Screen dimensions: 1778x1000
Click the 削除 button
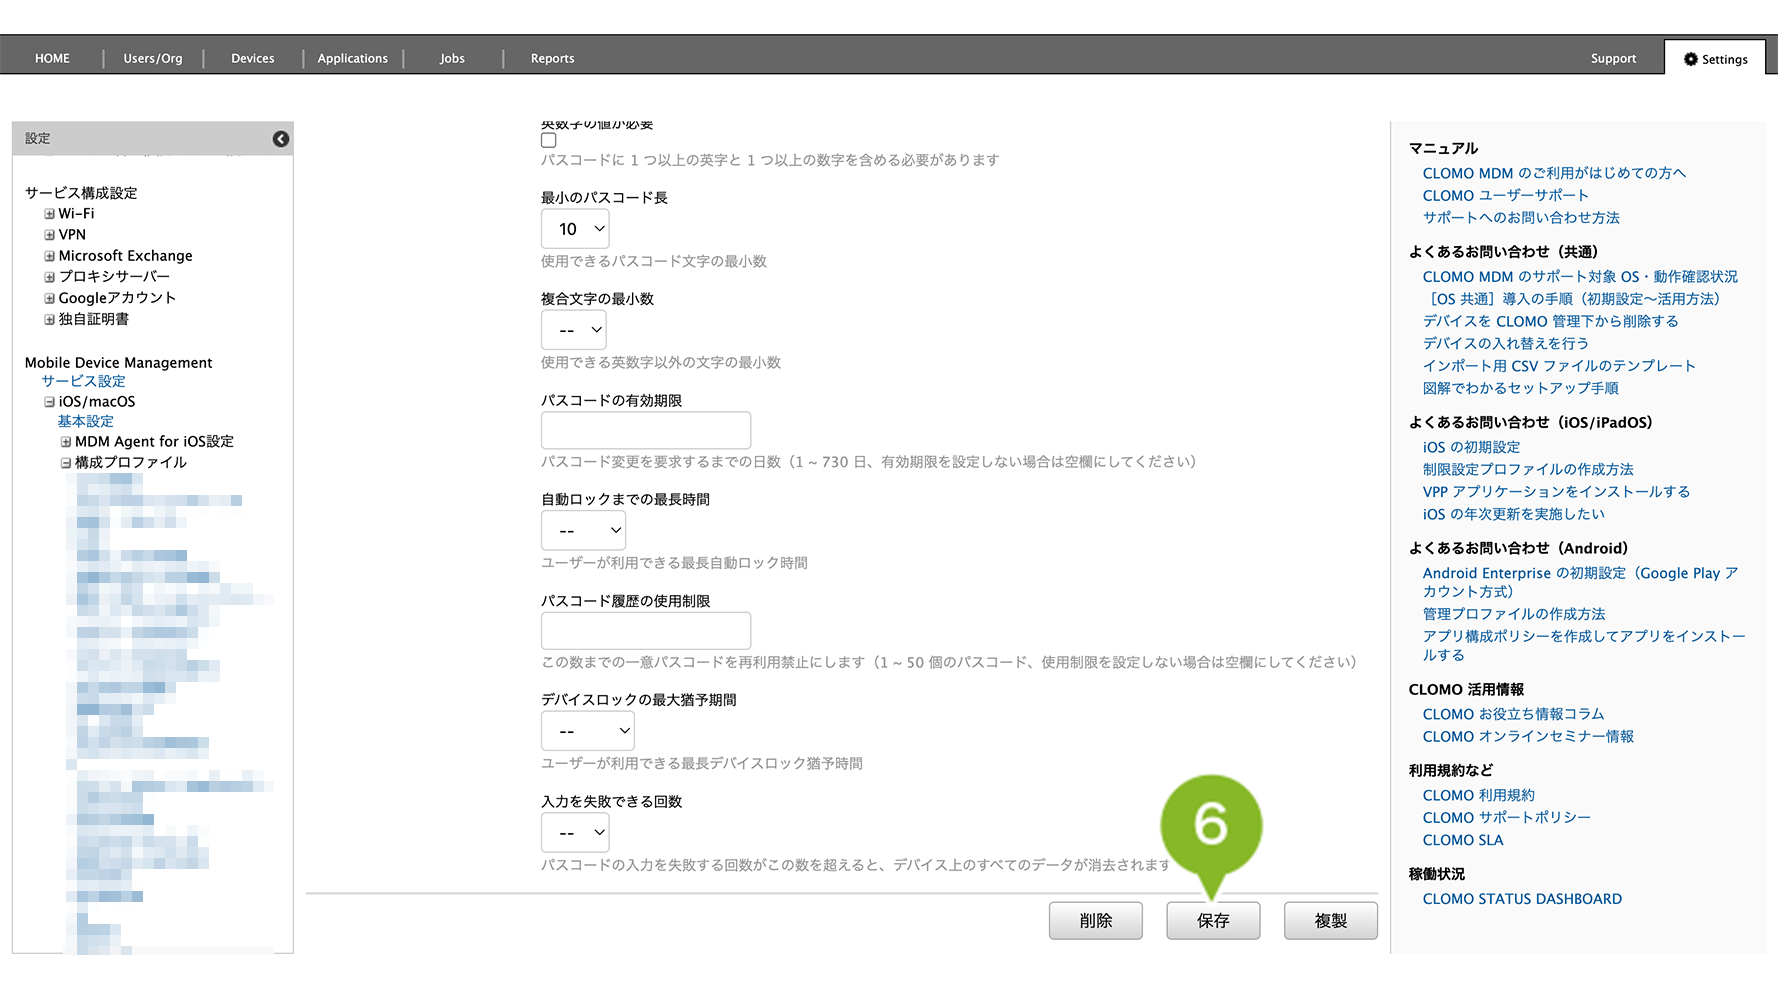pos(1095,920)
